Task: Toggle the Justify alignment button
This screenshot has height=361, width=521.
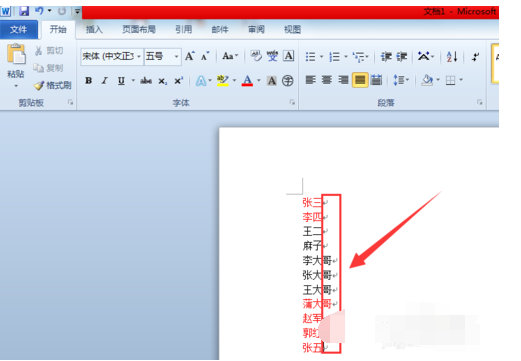Action: (x=360, y=80)
